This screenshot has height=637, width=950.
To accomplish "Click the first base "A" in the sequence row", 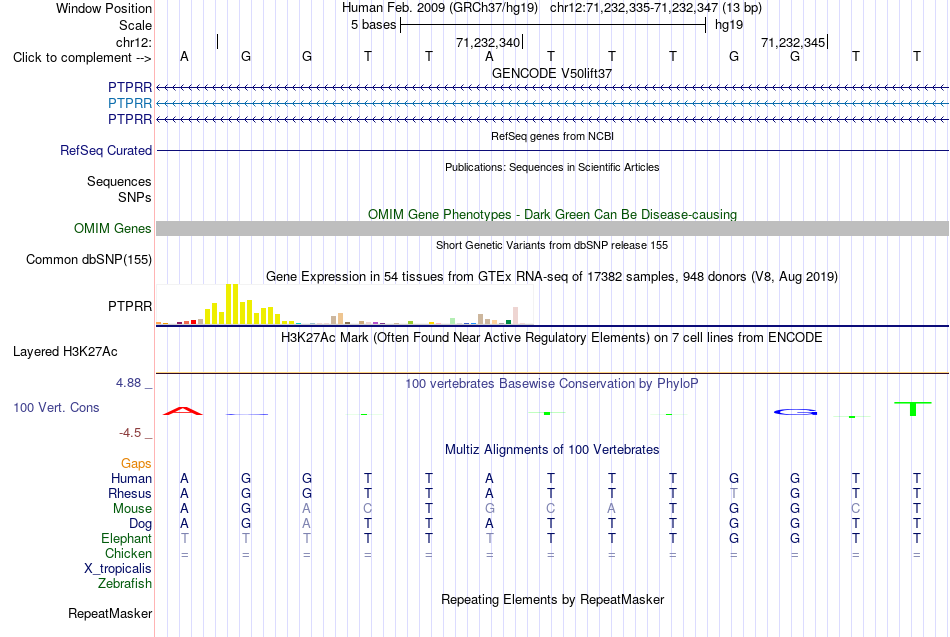I will click(x=184, y=57).
